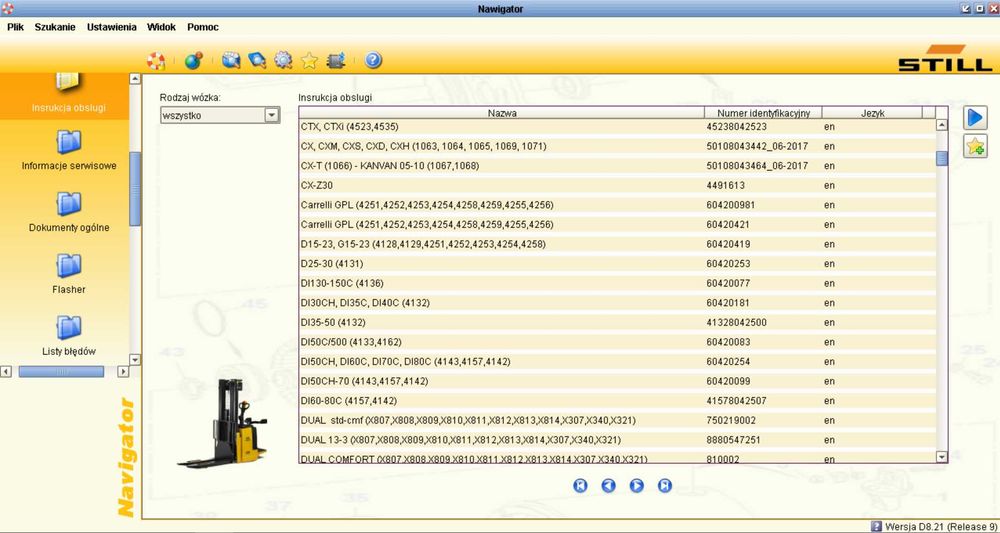Select Carrelli GPL row numbered 60420421
This screenshot has width=1000, height=533.
[x=617, y=224]
